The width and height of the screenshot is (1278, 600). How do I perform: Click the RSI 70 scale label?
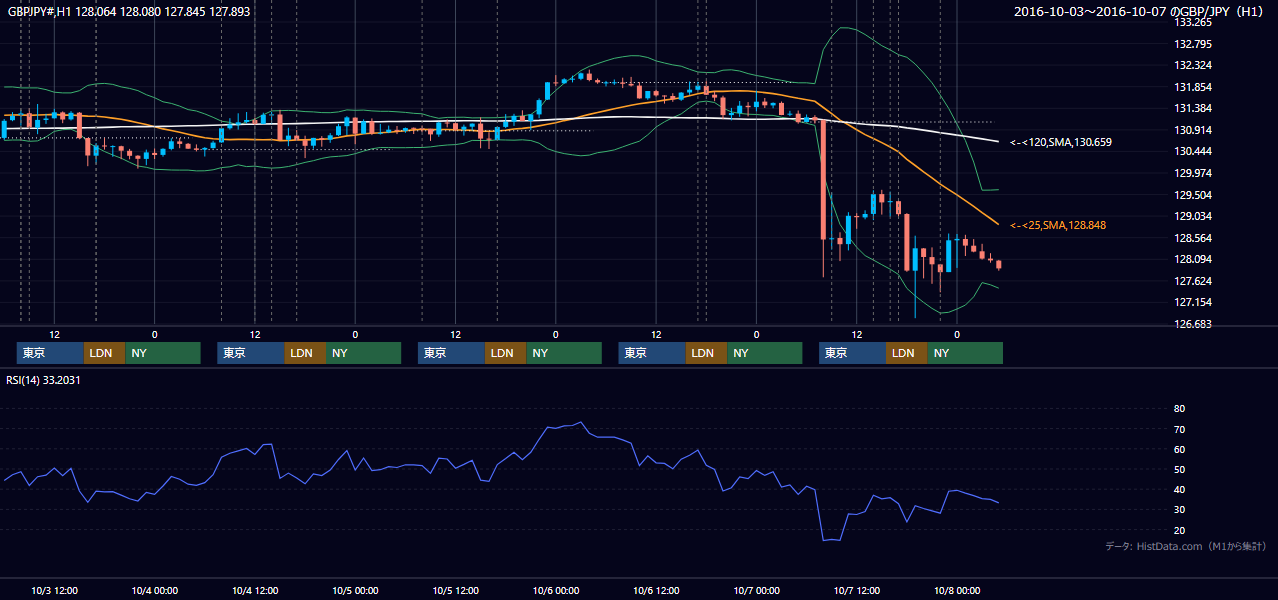click(x=1179, y=429)
